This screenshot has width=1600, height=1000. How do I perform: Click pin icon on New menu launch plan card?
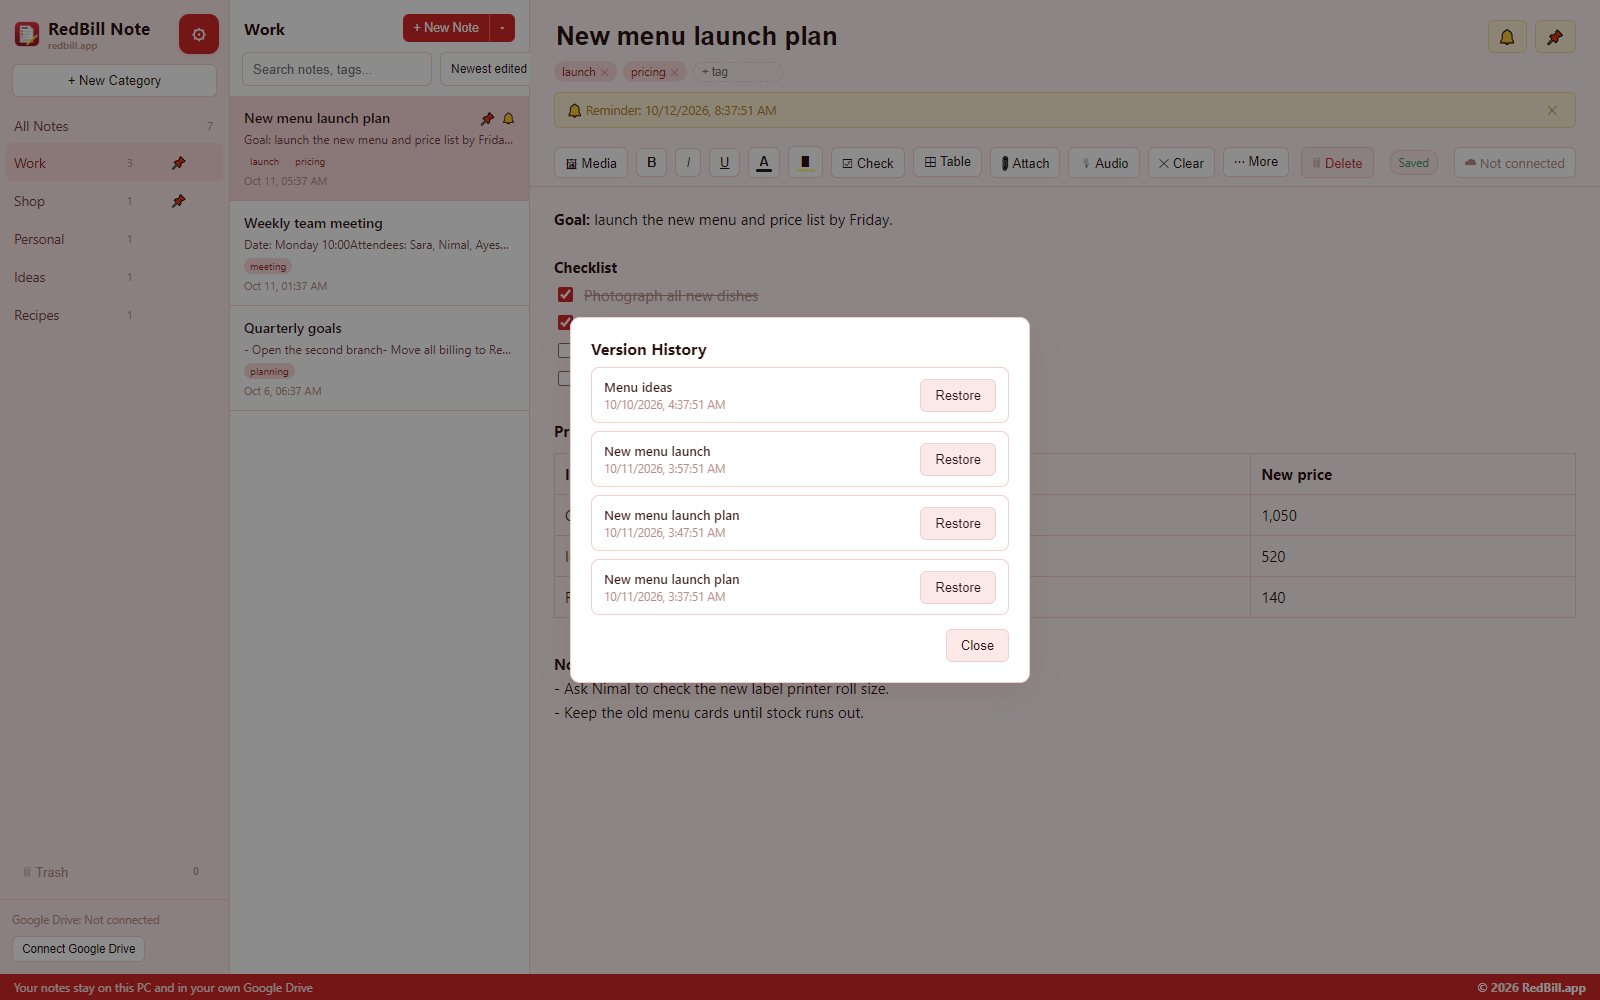pyautogui.click(x=487, y=119)
